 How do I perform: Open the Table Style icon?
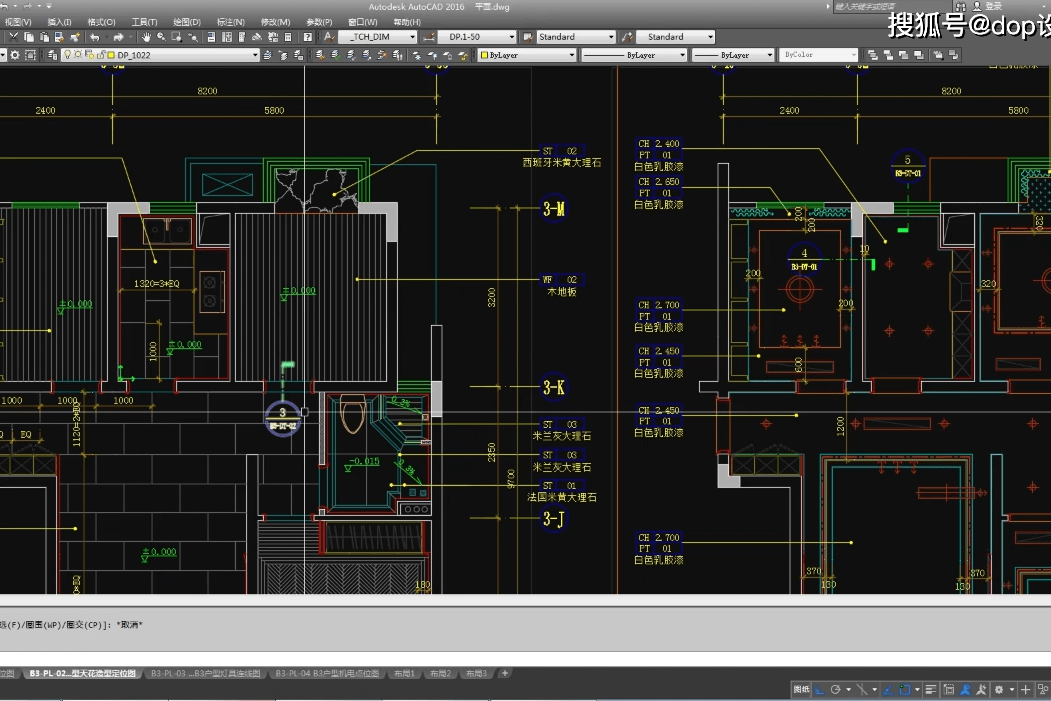tap(528, 38)
